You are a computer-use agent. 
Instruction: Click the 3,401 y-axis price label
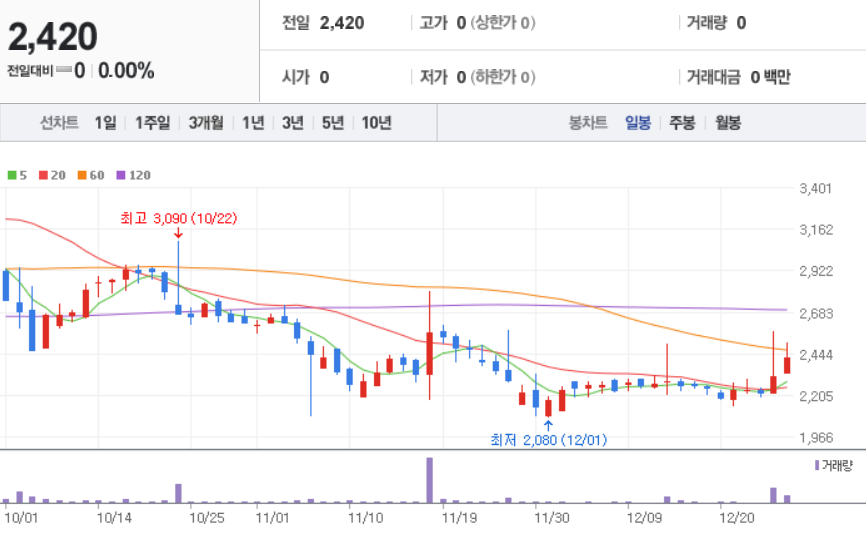coord(815,188)
